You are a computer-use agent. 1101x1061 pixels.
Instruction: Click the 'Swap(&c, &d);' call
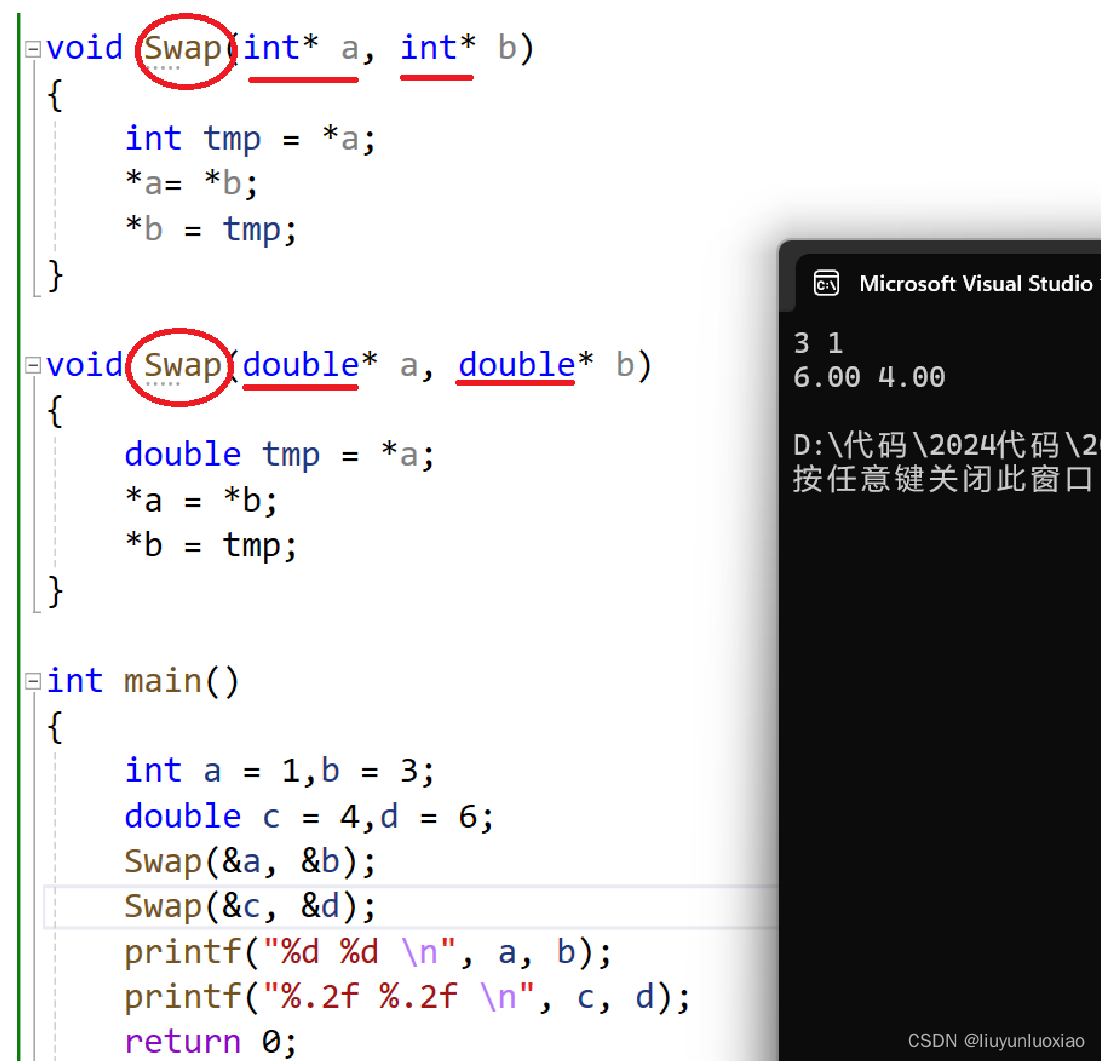tap(250, 907)
